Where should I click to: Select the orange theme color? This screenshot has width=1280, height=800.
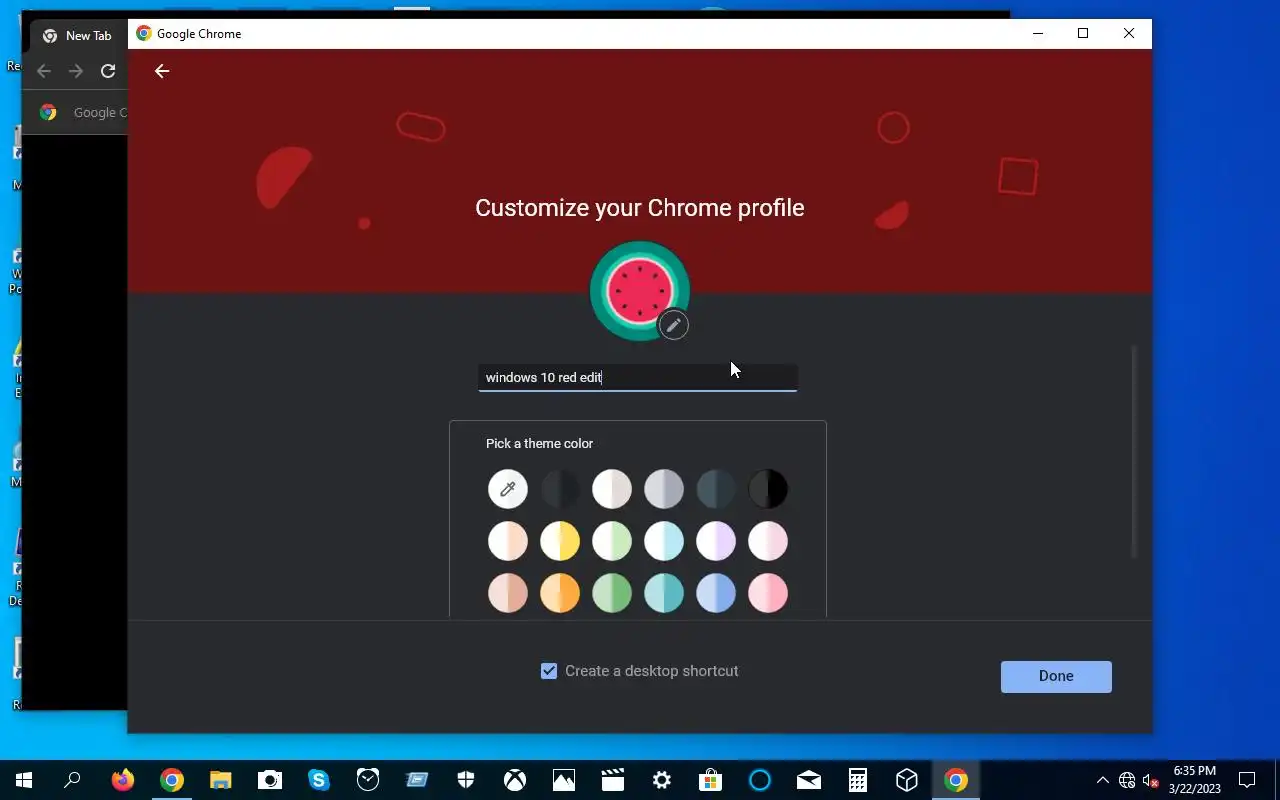(560, 593)
